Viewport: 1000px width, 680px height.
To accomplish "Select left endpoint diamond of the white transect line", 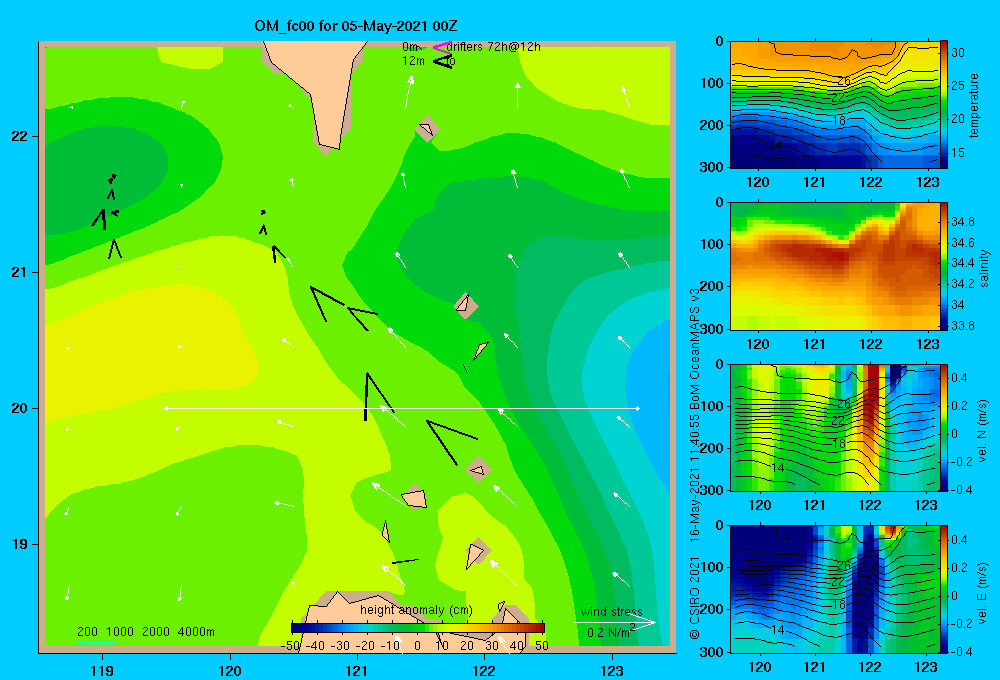I will tap(166, 408).
